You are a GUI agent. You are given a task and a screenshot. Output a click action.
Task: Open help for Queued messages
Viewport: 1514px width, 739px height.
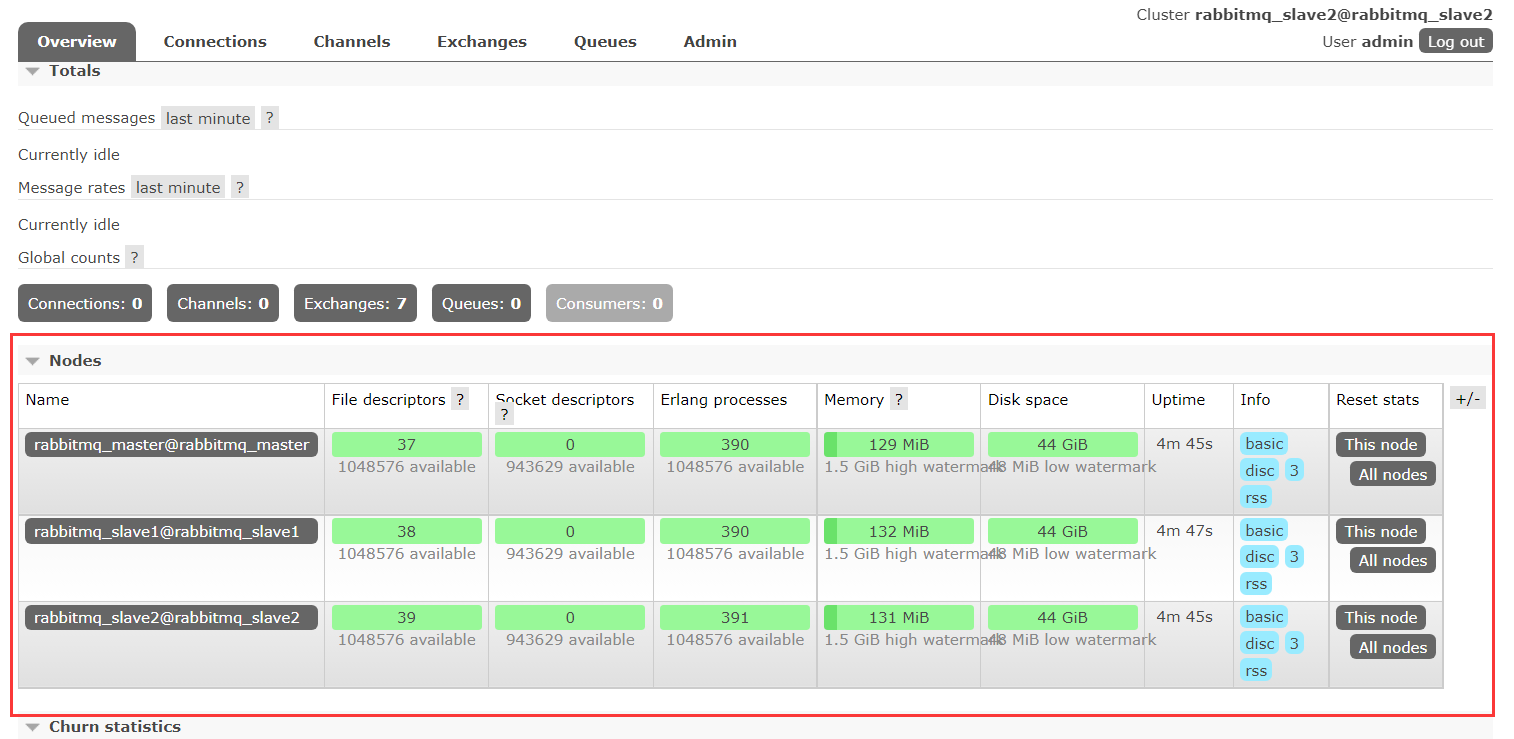pos(270,118)
